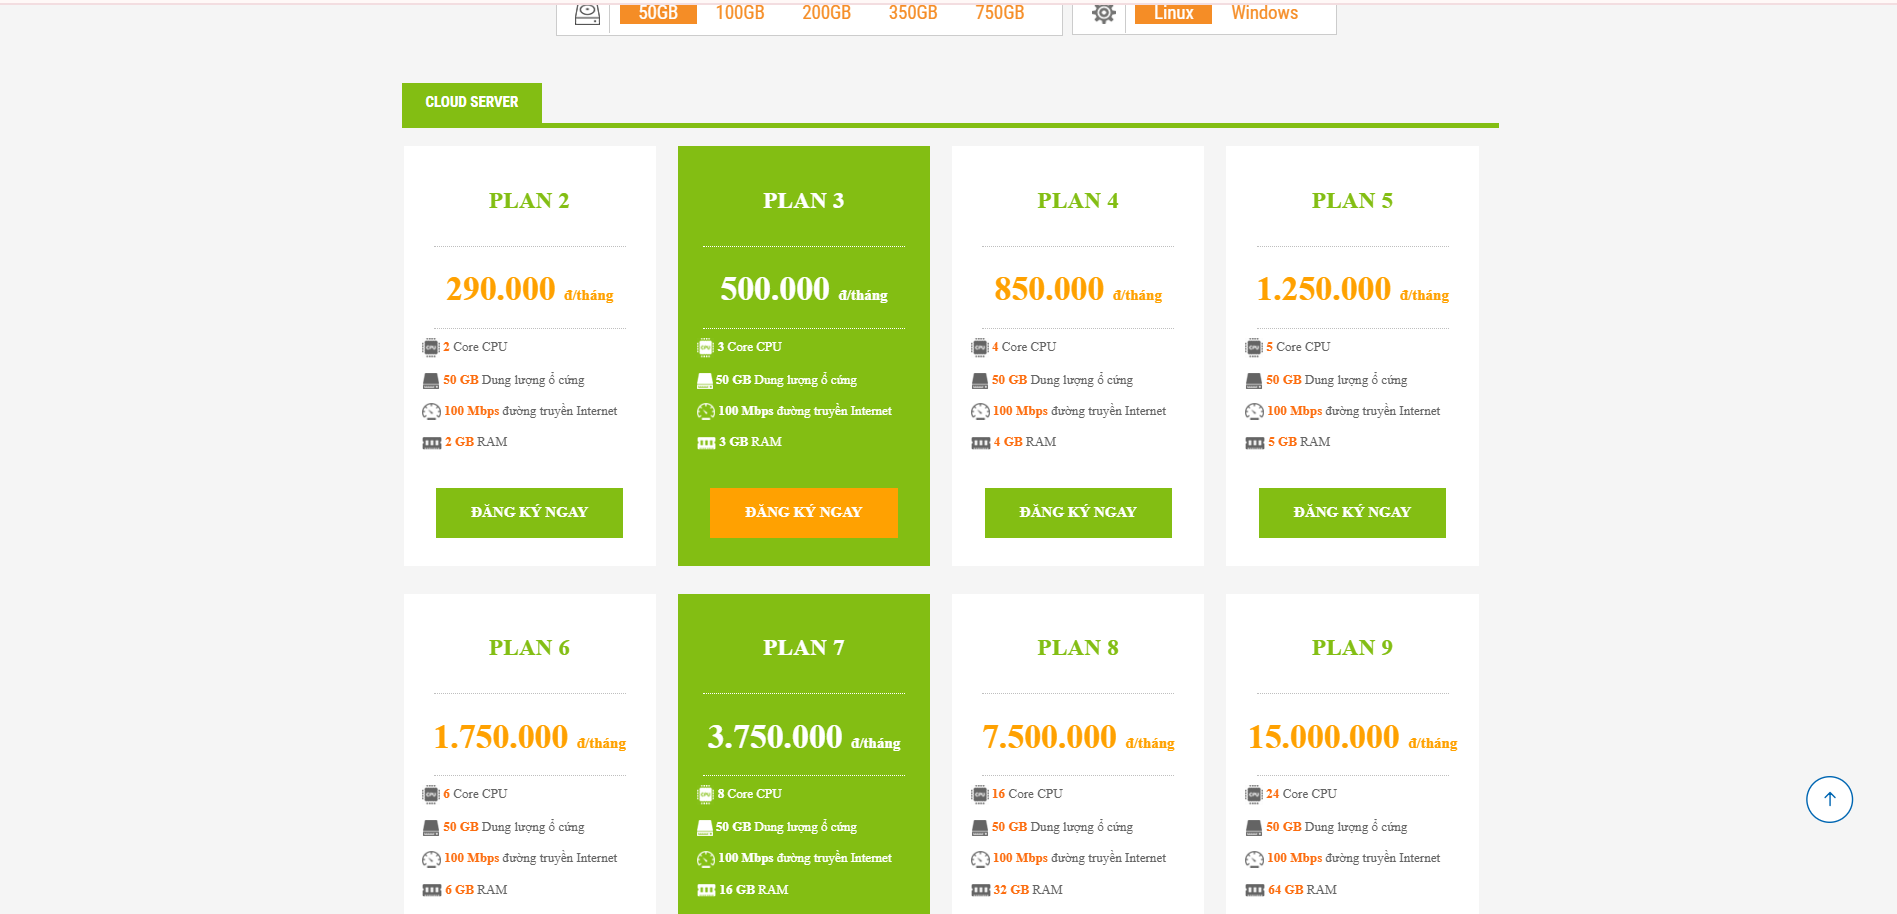This screenshot has height=914, width=1897.
Task: Switch operating system to Windows
Action: point(1264,13)
